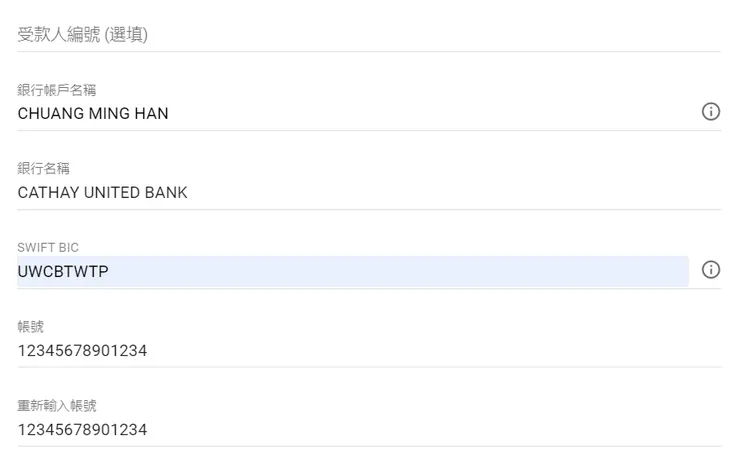
Task: Click the 銀行帳戶名稱 label
Action: tap(57, 90)
